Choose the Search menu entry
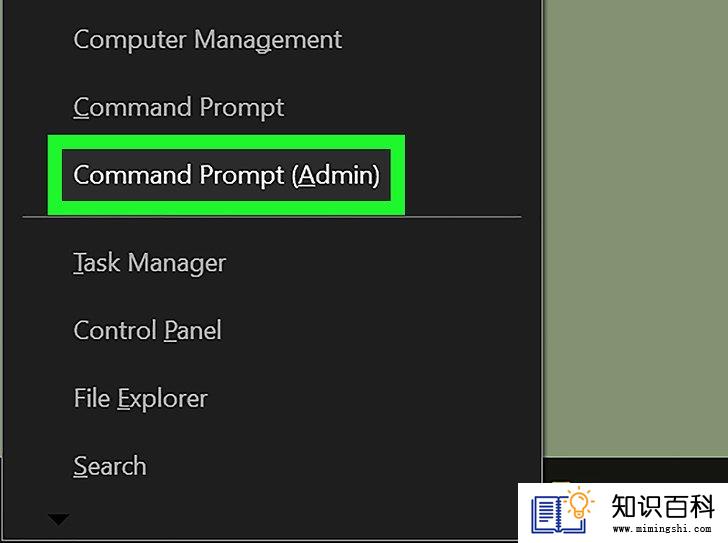The height and width of the screenshot is (543, 728). coord(110,466)
